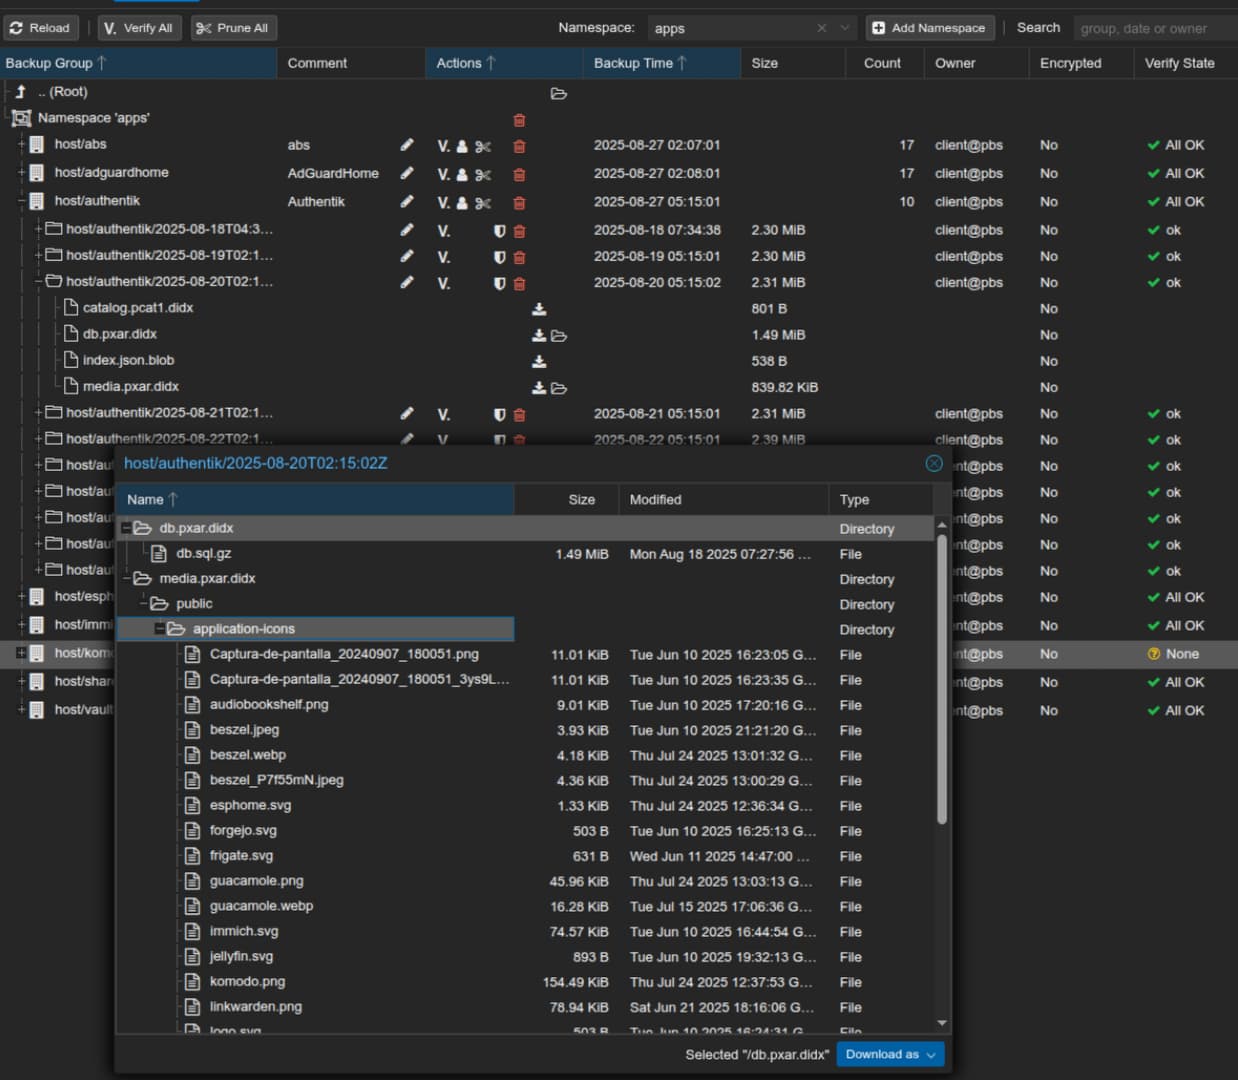Image resolution: width=1238 pixels, height=1080 pixels.
Task: Browse media.pxar.didx with folder icon
Action: pyautogui.click(x=559, y=388)
